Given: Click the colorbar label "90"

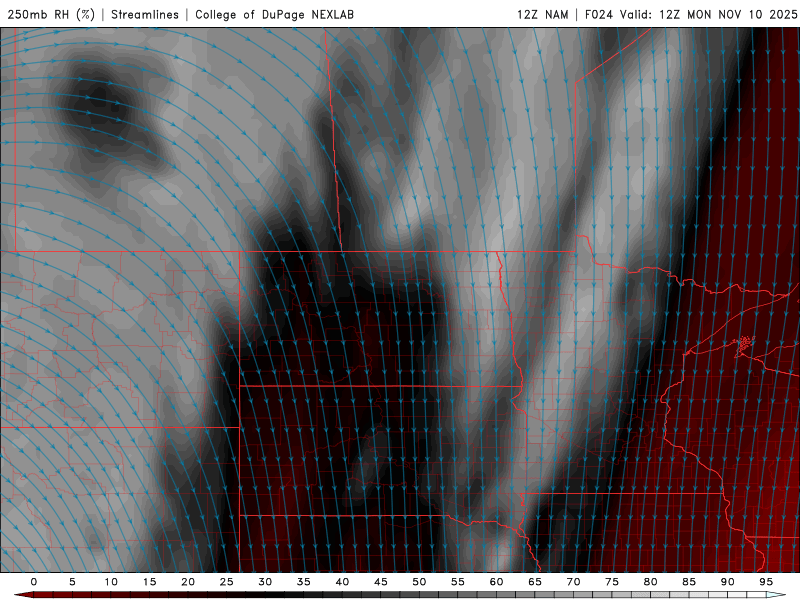Looking at the screenshot, I should coord(728,582).
